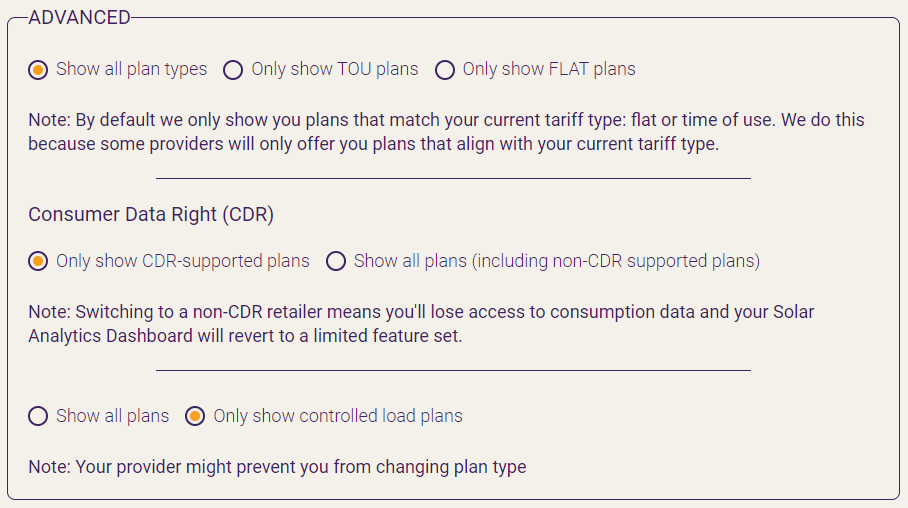Click the 'Only show TOU plans' label text
The image size is (908, 508).
[335, 69]
